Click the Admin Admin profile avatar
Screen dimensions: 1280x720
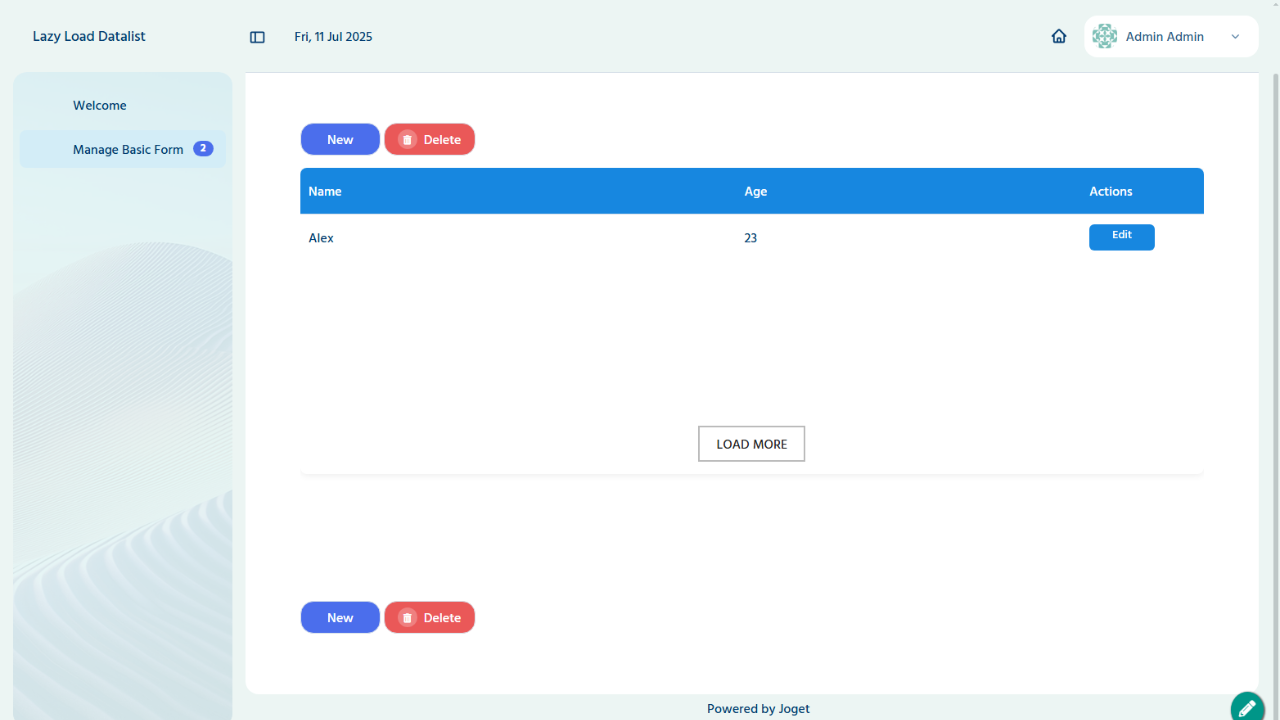coord(1104,36)
